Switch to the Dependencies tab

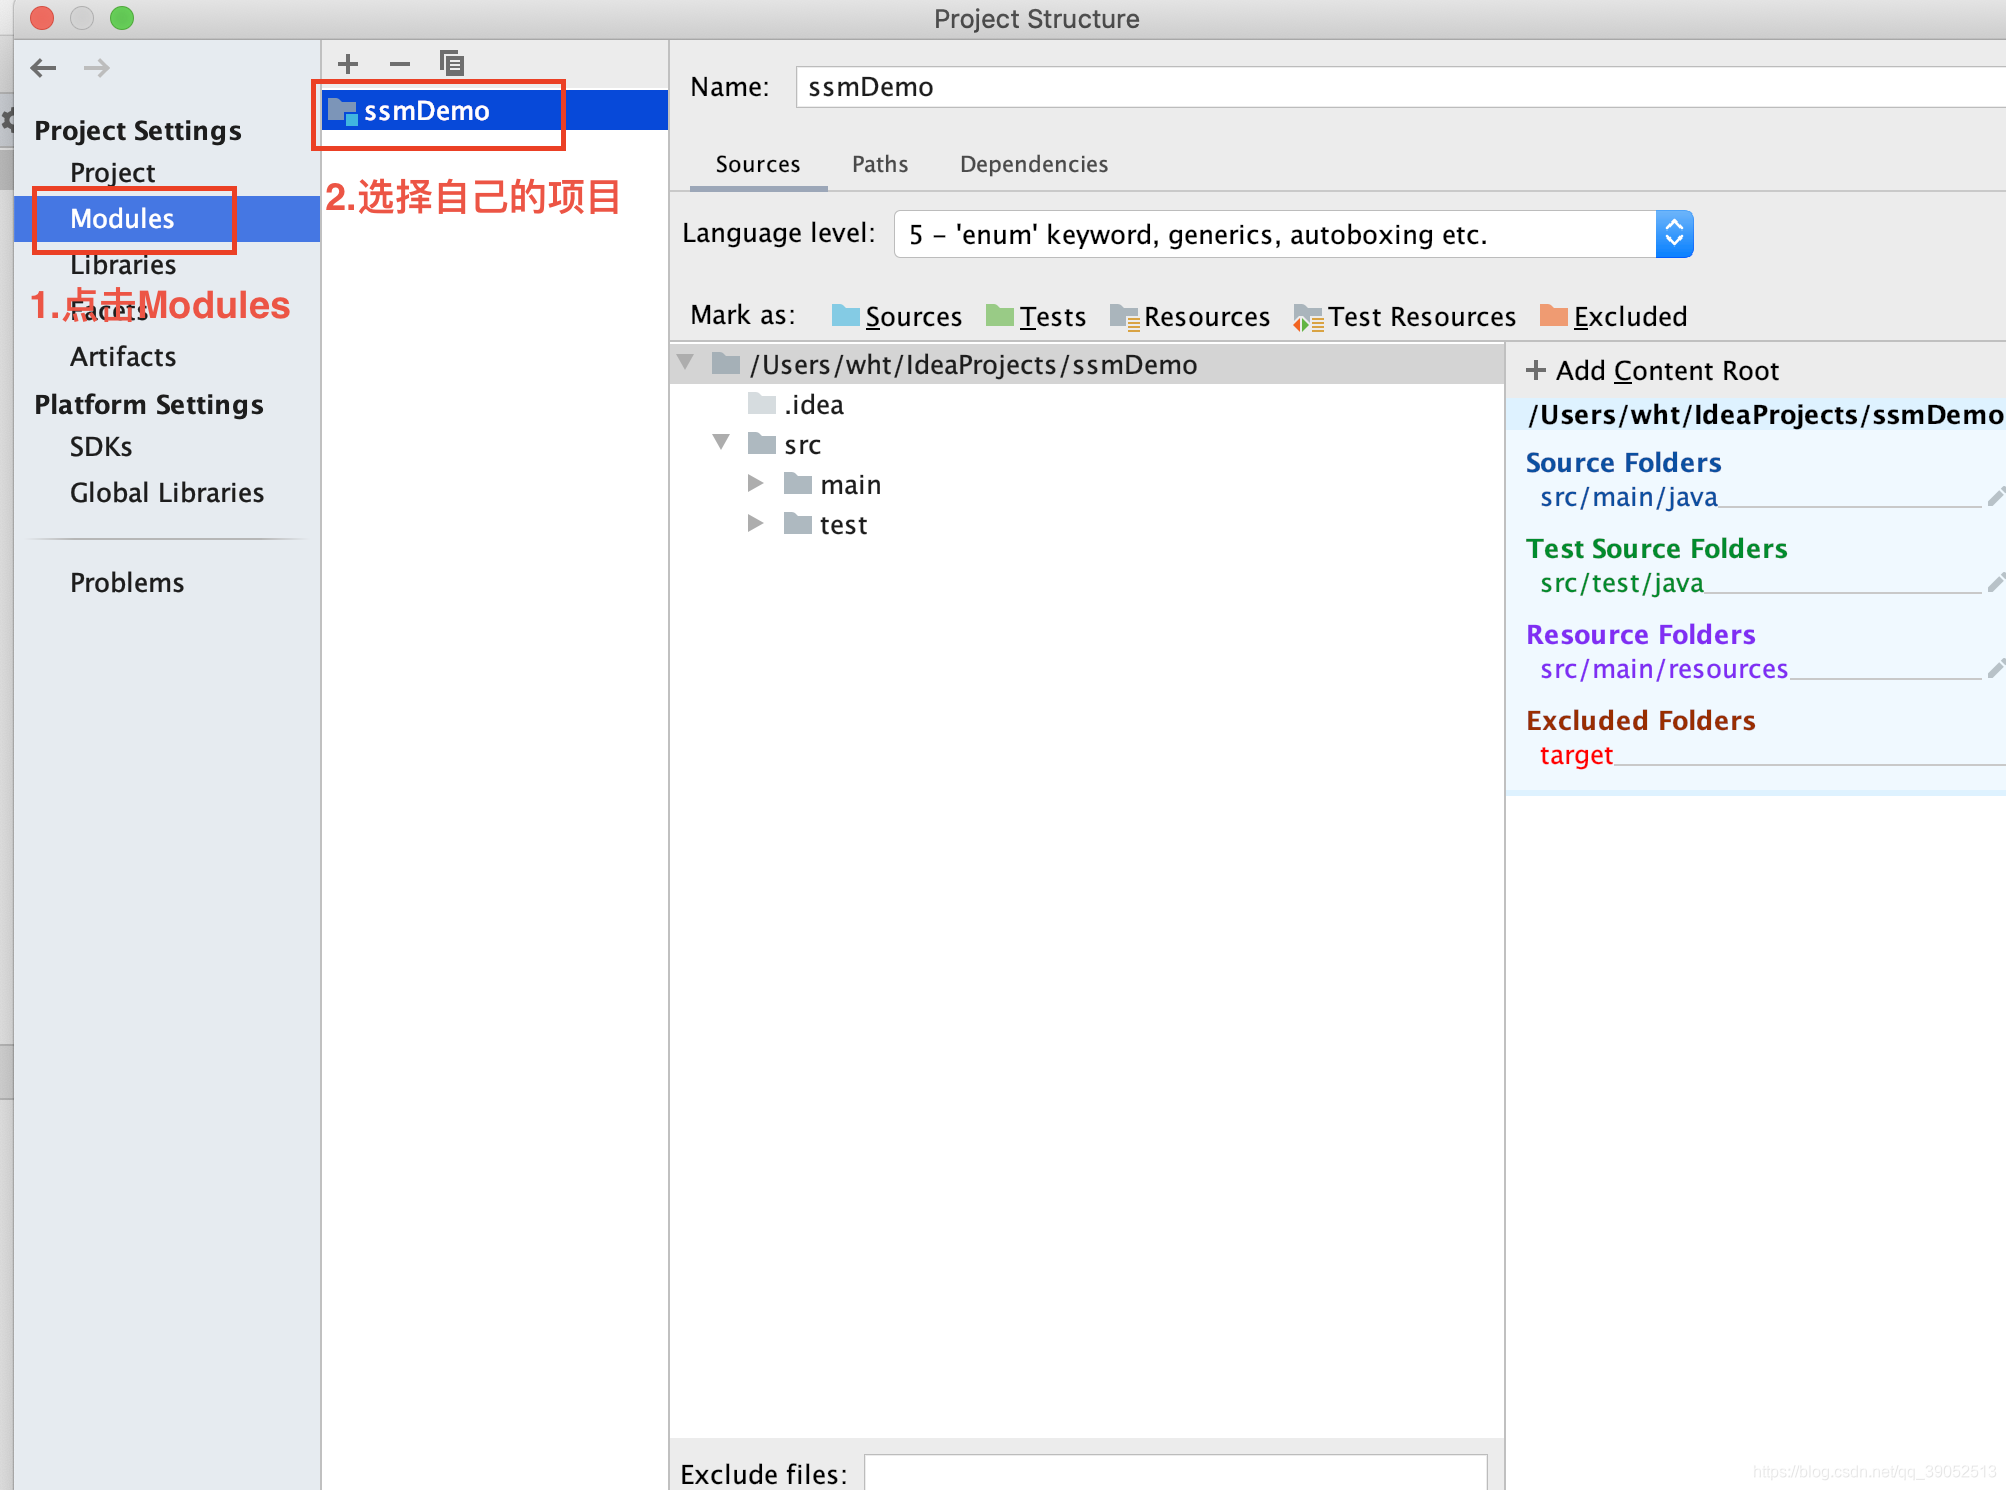(1033, 164)
